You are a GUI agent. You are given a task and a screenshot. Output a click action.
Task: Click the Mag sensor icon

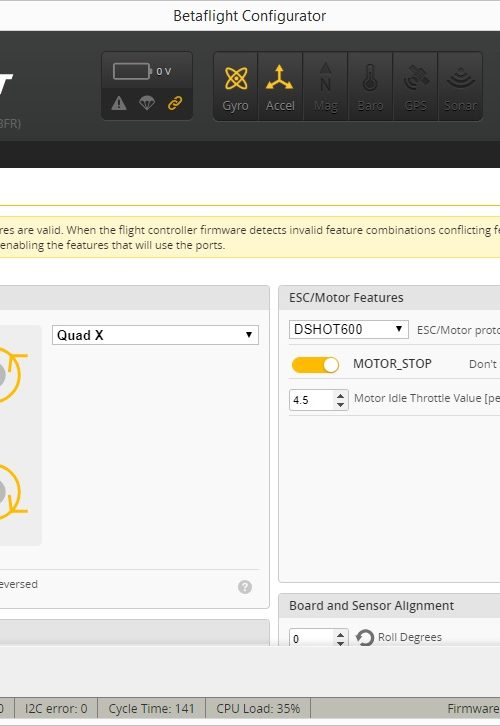[325, 87]
